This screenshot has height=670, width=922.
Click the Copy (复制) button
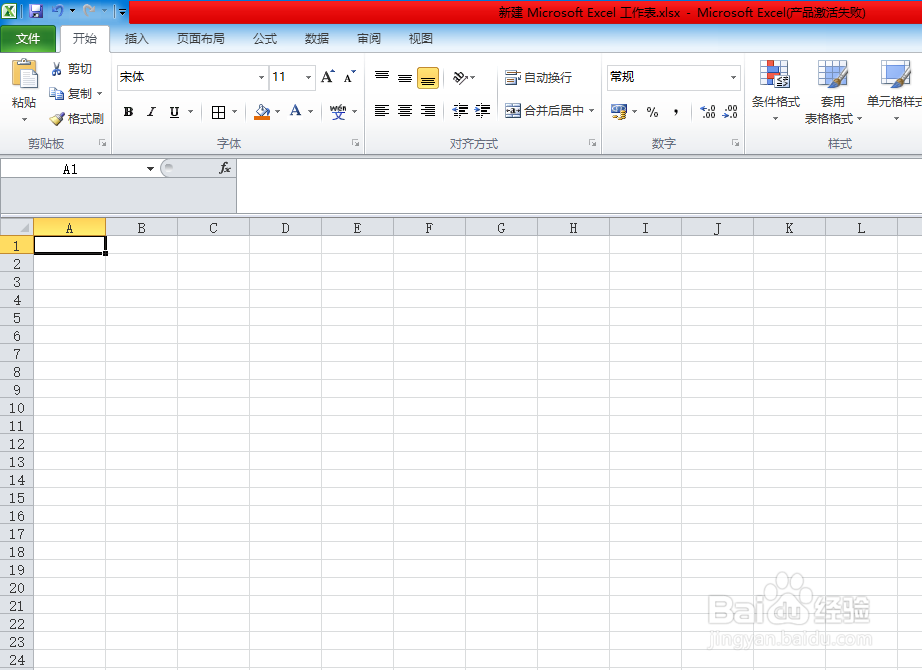point(70,94)
